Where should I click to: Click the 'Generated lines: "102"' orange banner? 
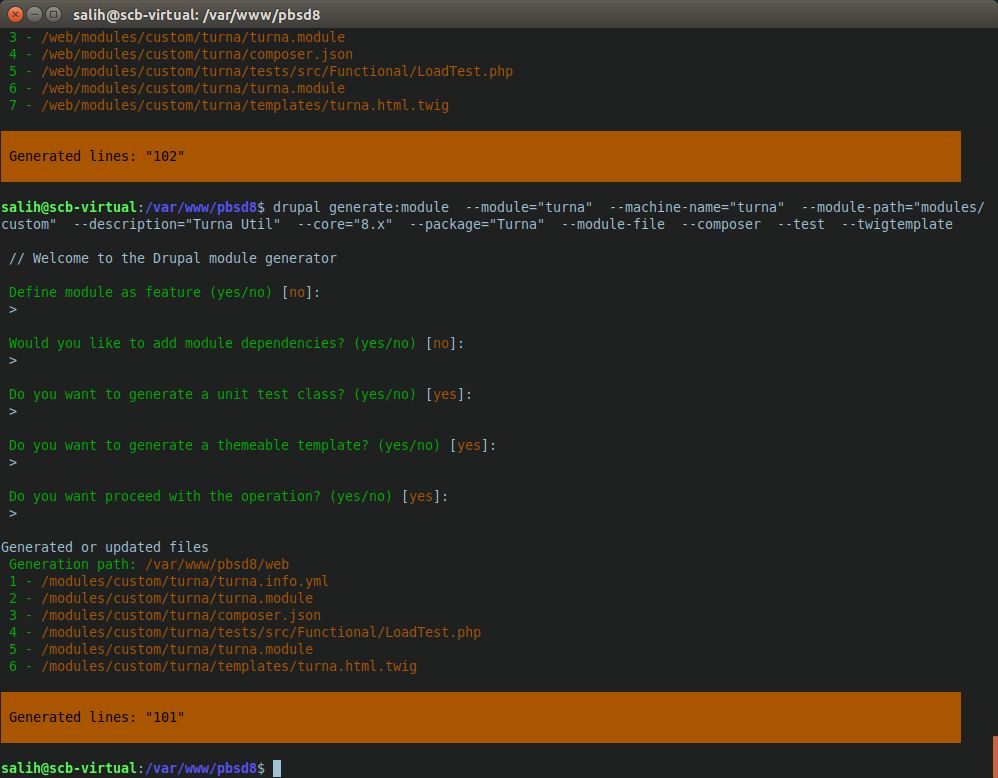click(x=481, y=157)
